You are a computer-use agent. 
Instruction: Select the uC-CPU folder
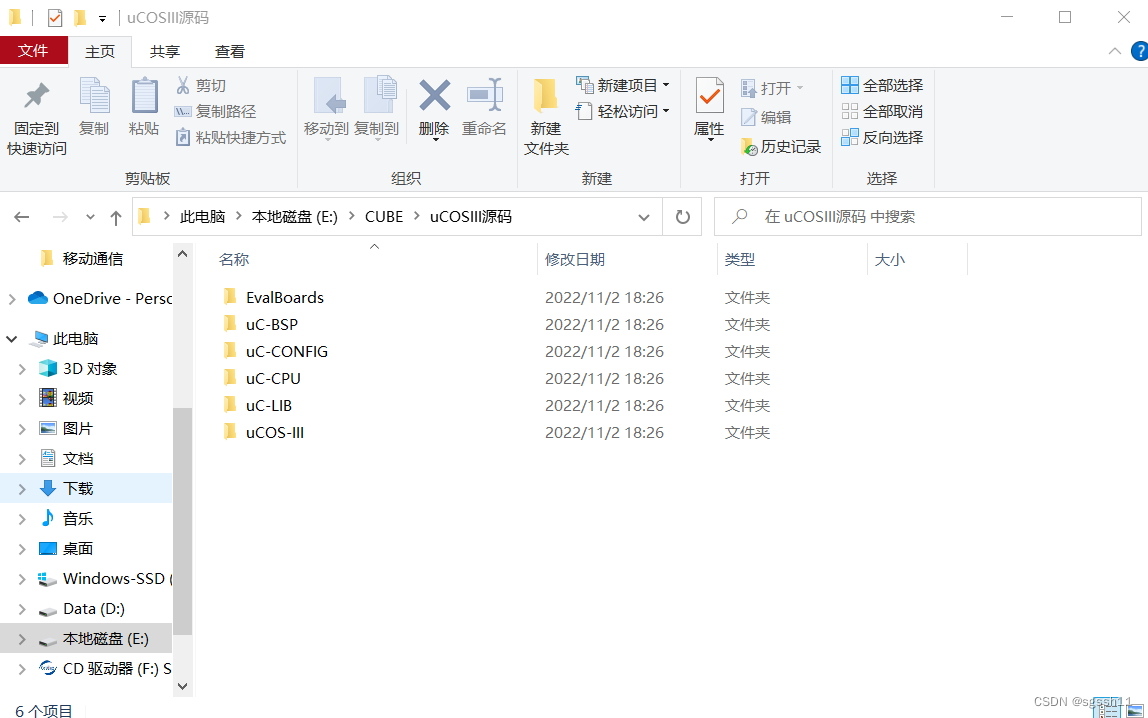(x=273, y=378)
